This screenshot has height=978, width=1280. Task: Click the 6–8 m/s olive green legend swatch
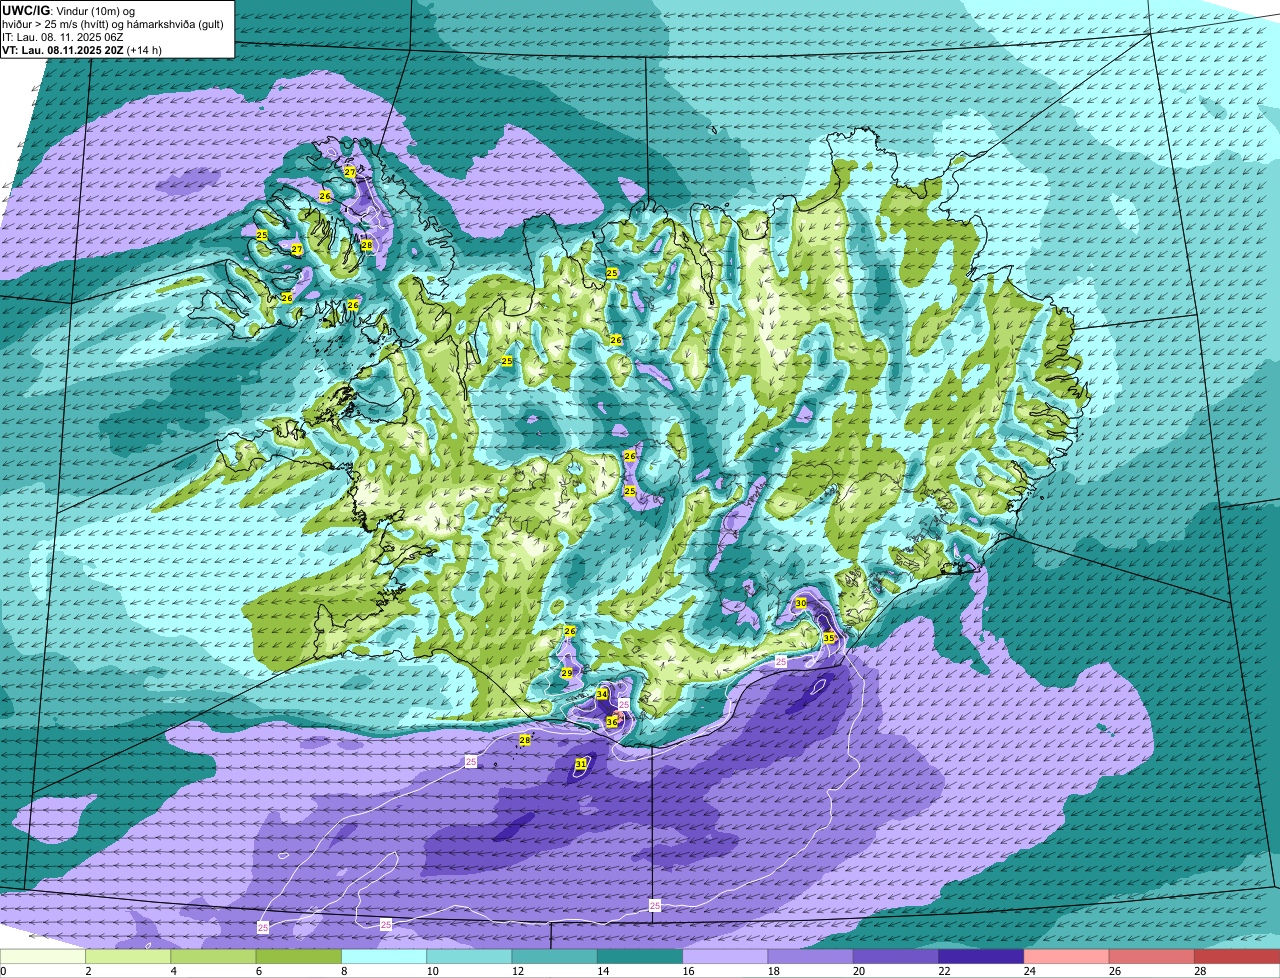point(299,957)
